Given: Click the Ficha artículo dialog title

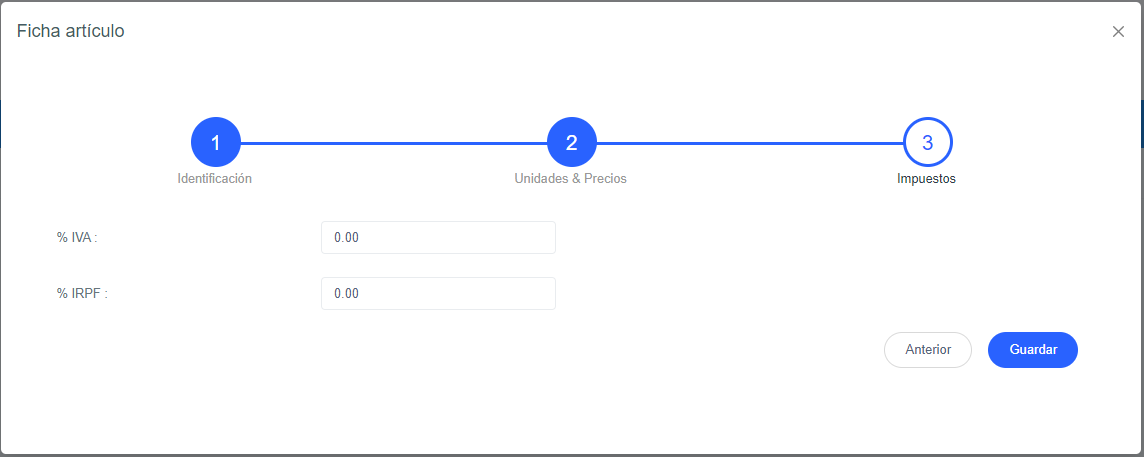Looking at the screenshot, I should point(71,31).
